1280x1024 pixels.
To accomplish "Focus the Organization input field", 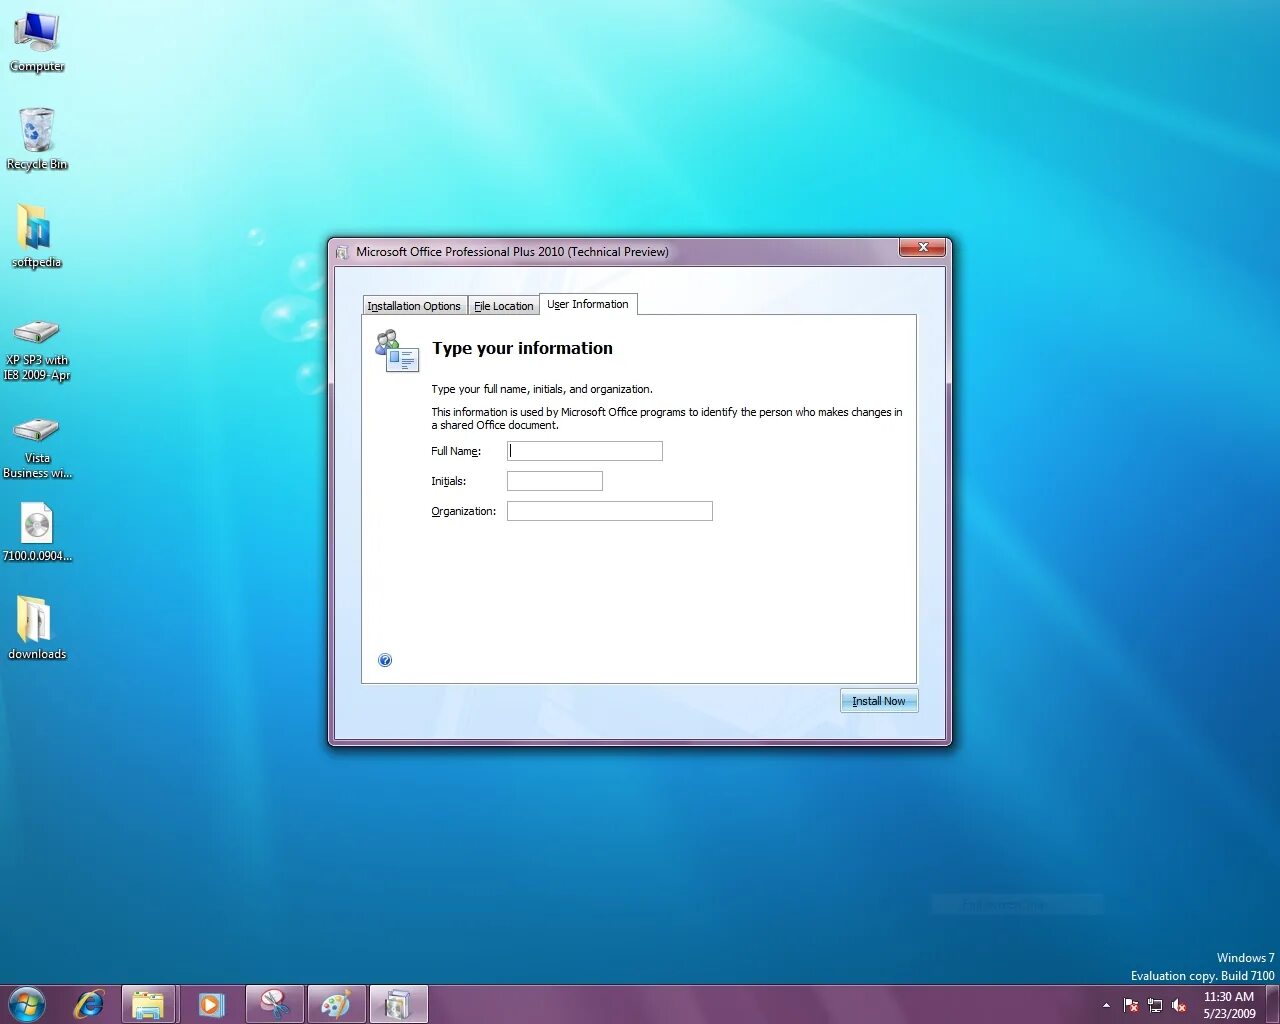I will coord(610,511).
